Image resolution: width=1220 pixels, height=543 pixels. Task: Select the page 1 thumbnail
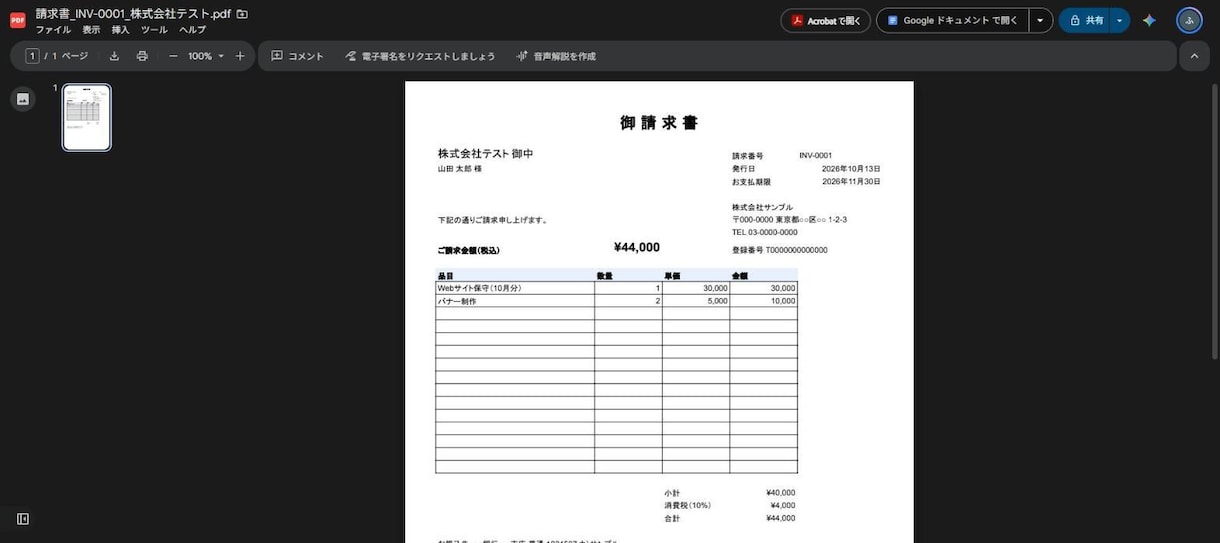tap(87, 117)
